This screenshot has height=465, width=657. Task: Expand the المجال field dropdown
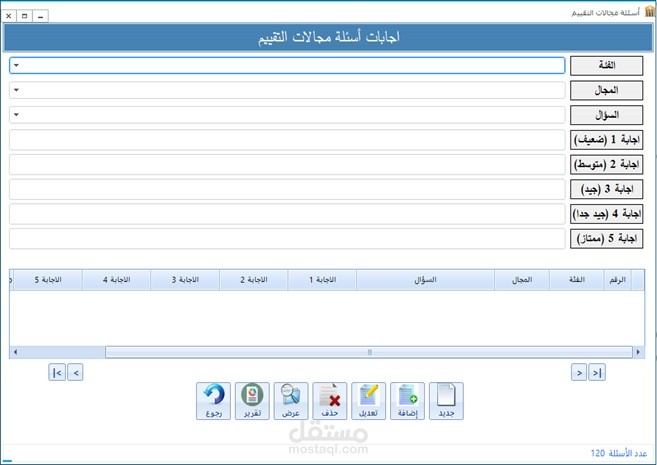click(16, 90)
